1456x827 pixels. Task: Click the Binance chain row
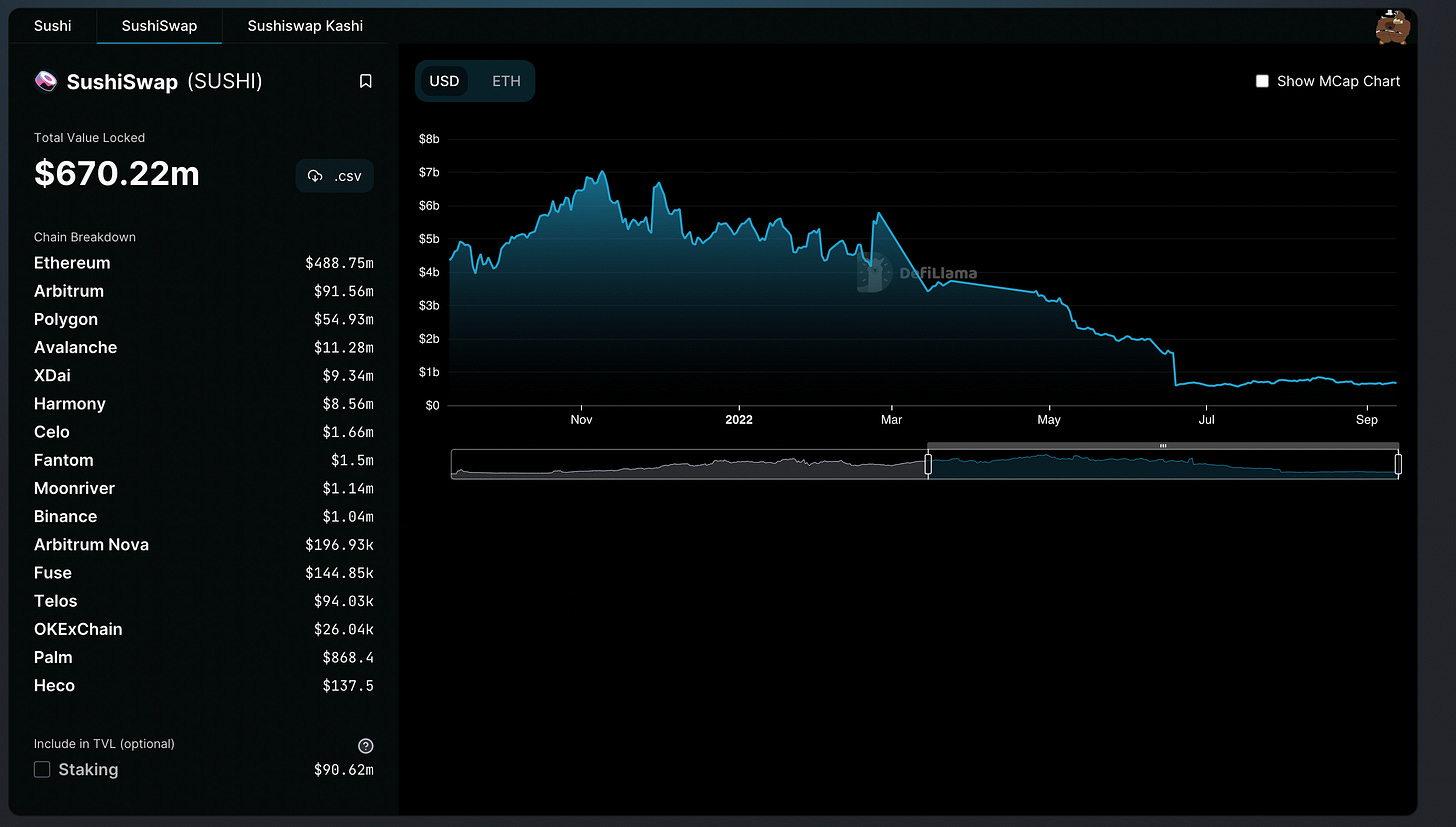(204, 516)
